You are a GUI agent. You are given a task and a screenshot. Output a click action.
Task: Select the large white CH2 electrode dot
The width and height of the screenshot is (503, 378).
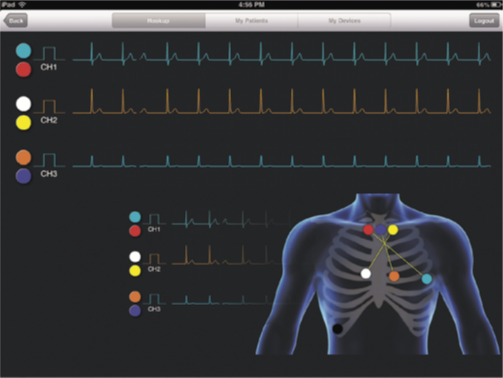[x=23, y=104]
